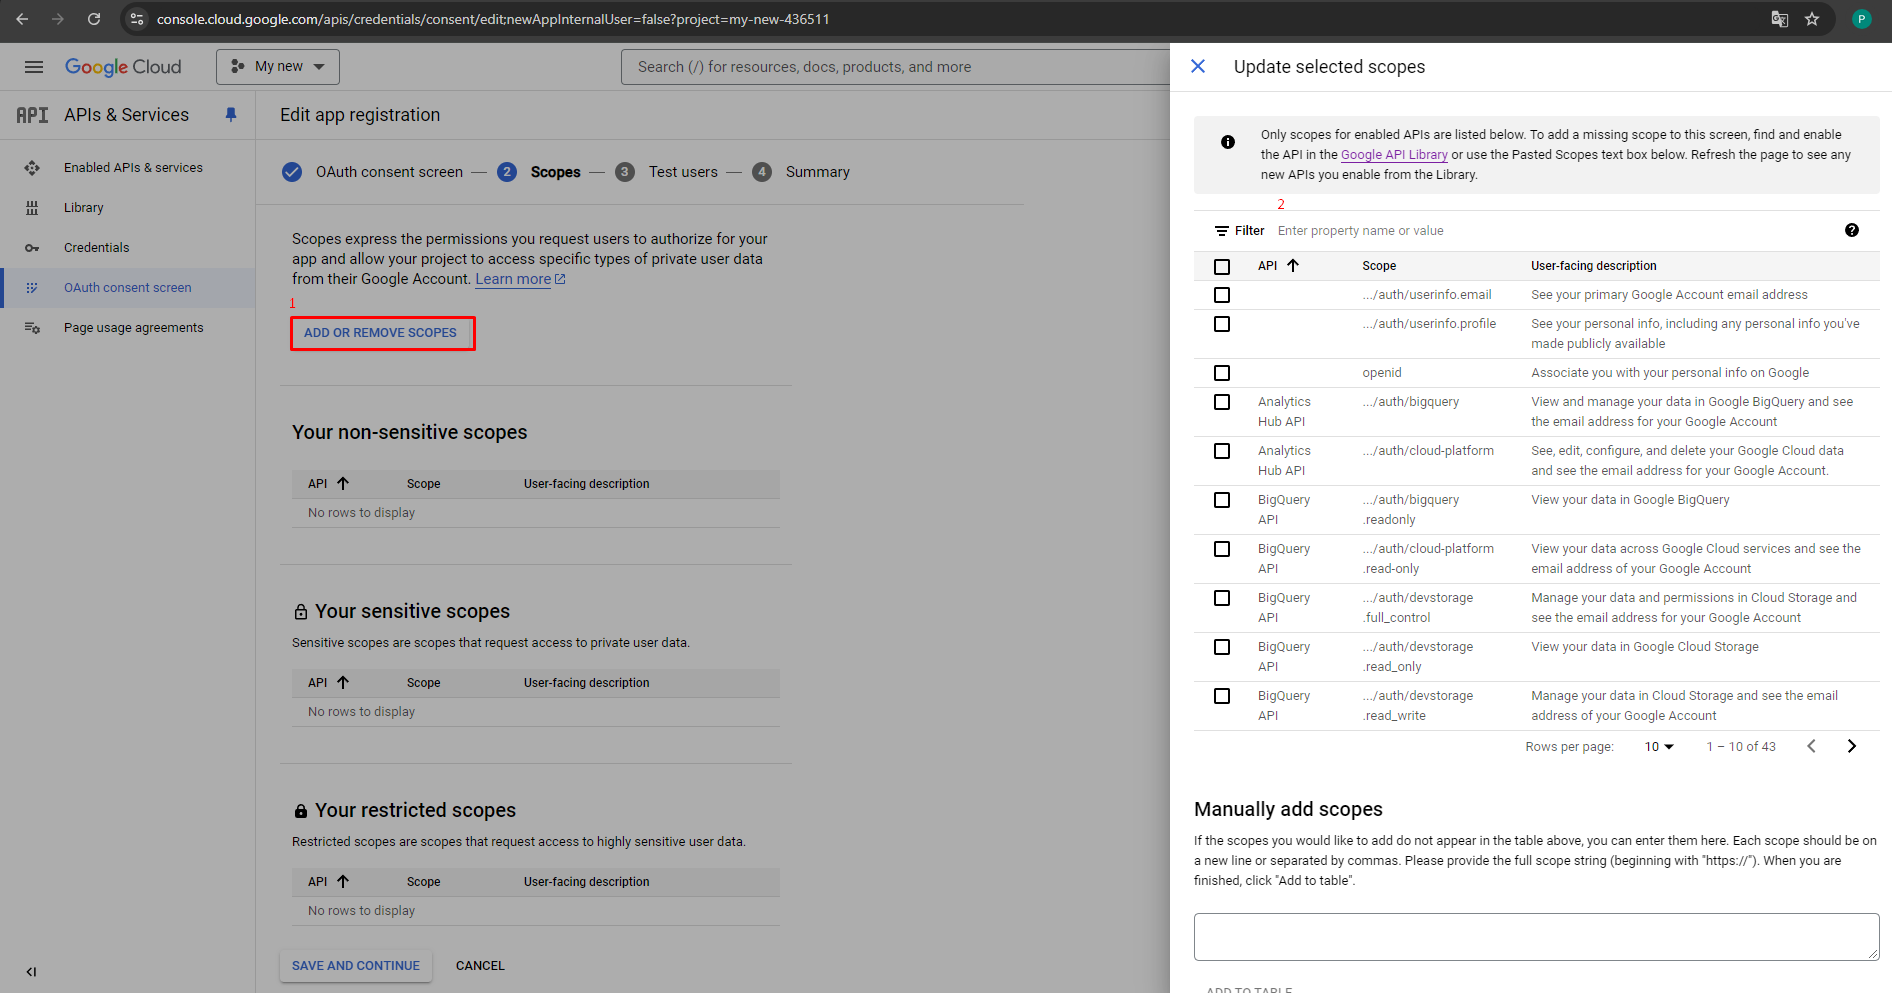The image size is (1892, 993).
Task: Open the My new project selector dropdown
Action: point(278,67)
